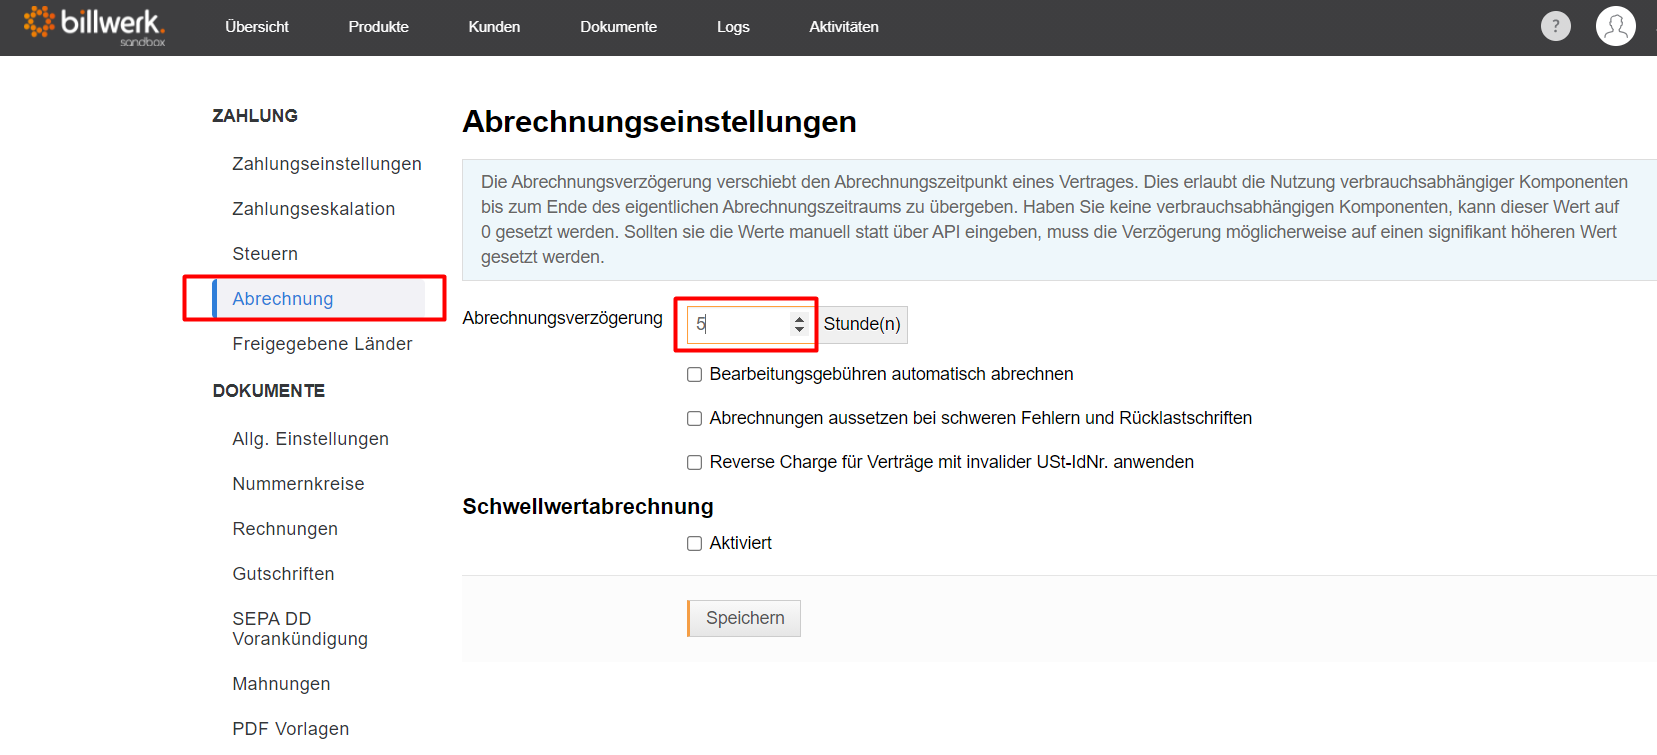Open the help question mark icon
The height and width of the screenshot is (755, 1657).
[1555, 26]
